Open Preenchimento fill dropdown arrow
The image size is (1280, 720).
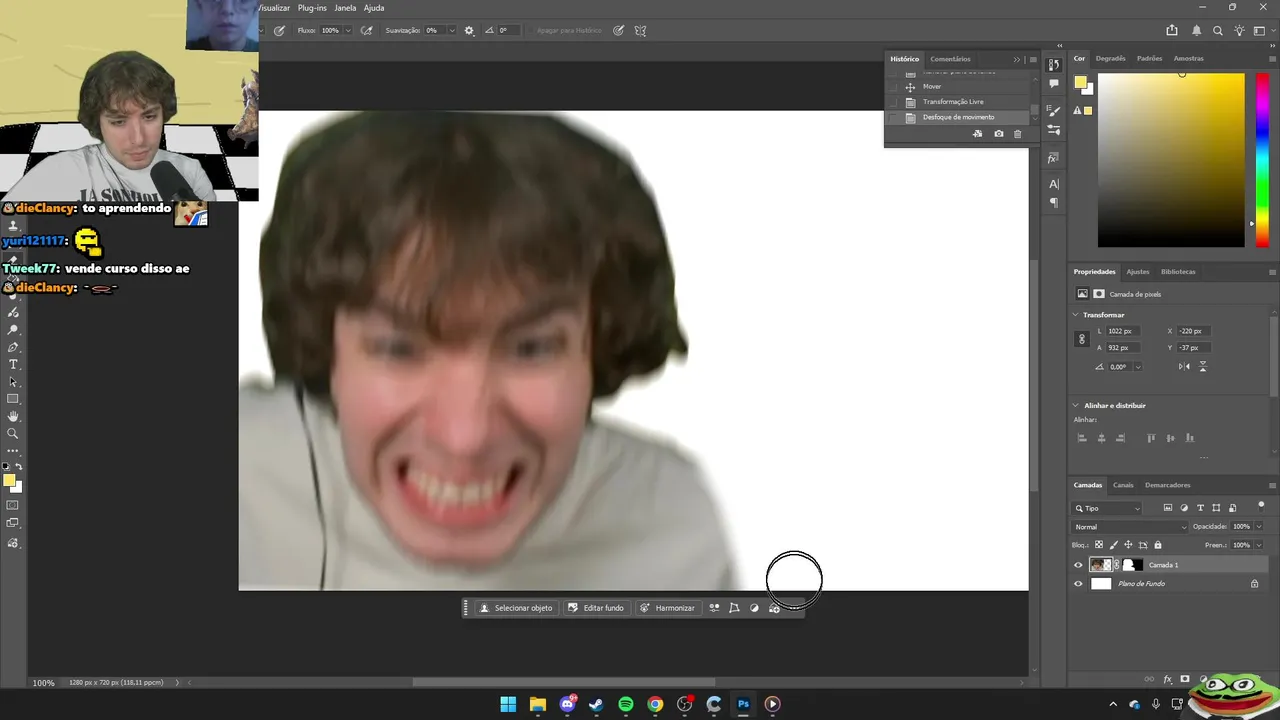pyautogui.click(x=1258, y=545)
